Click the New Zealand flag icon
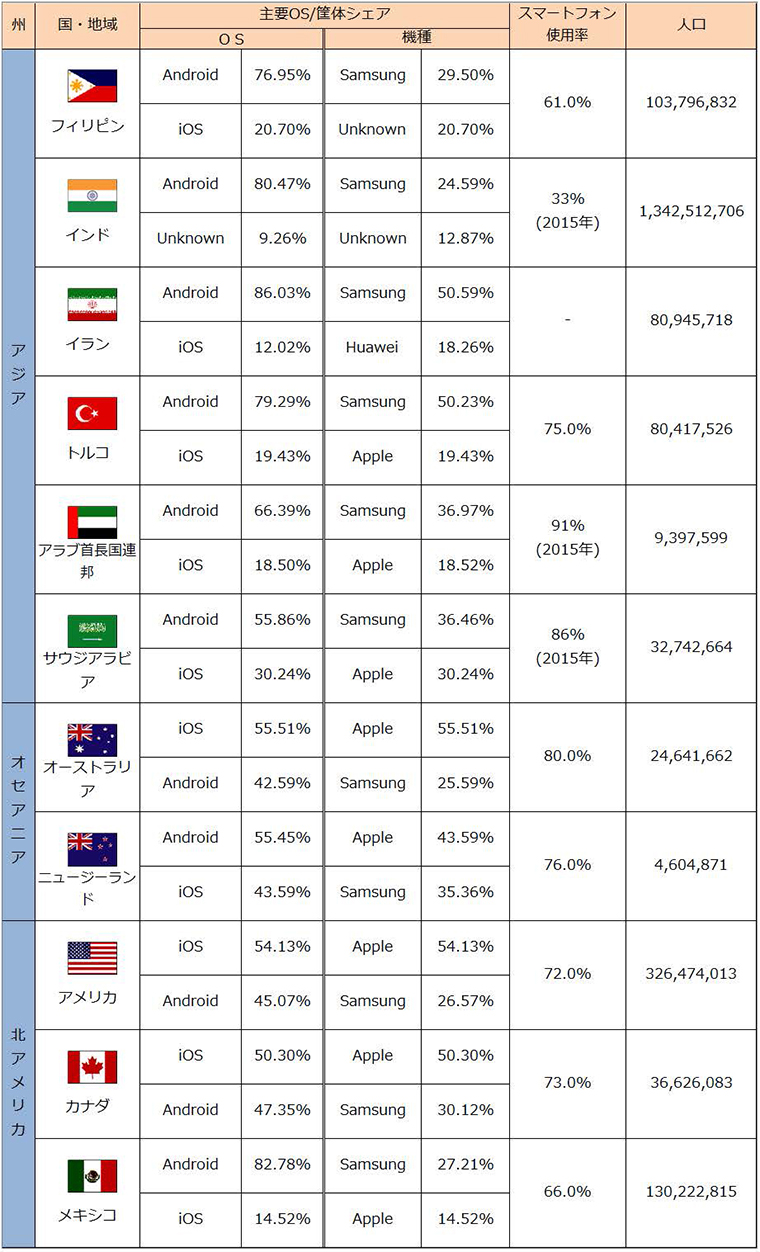This screenshot has width=760, height=1252. click(92, 849)
